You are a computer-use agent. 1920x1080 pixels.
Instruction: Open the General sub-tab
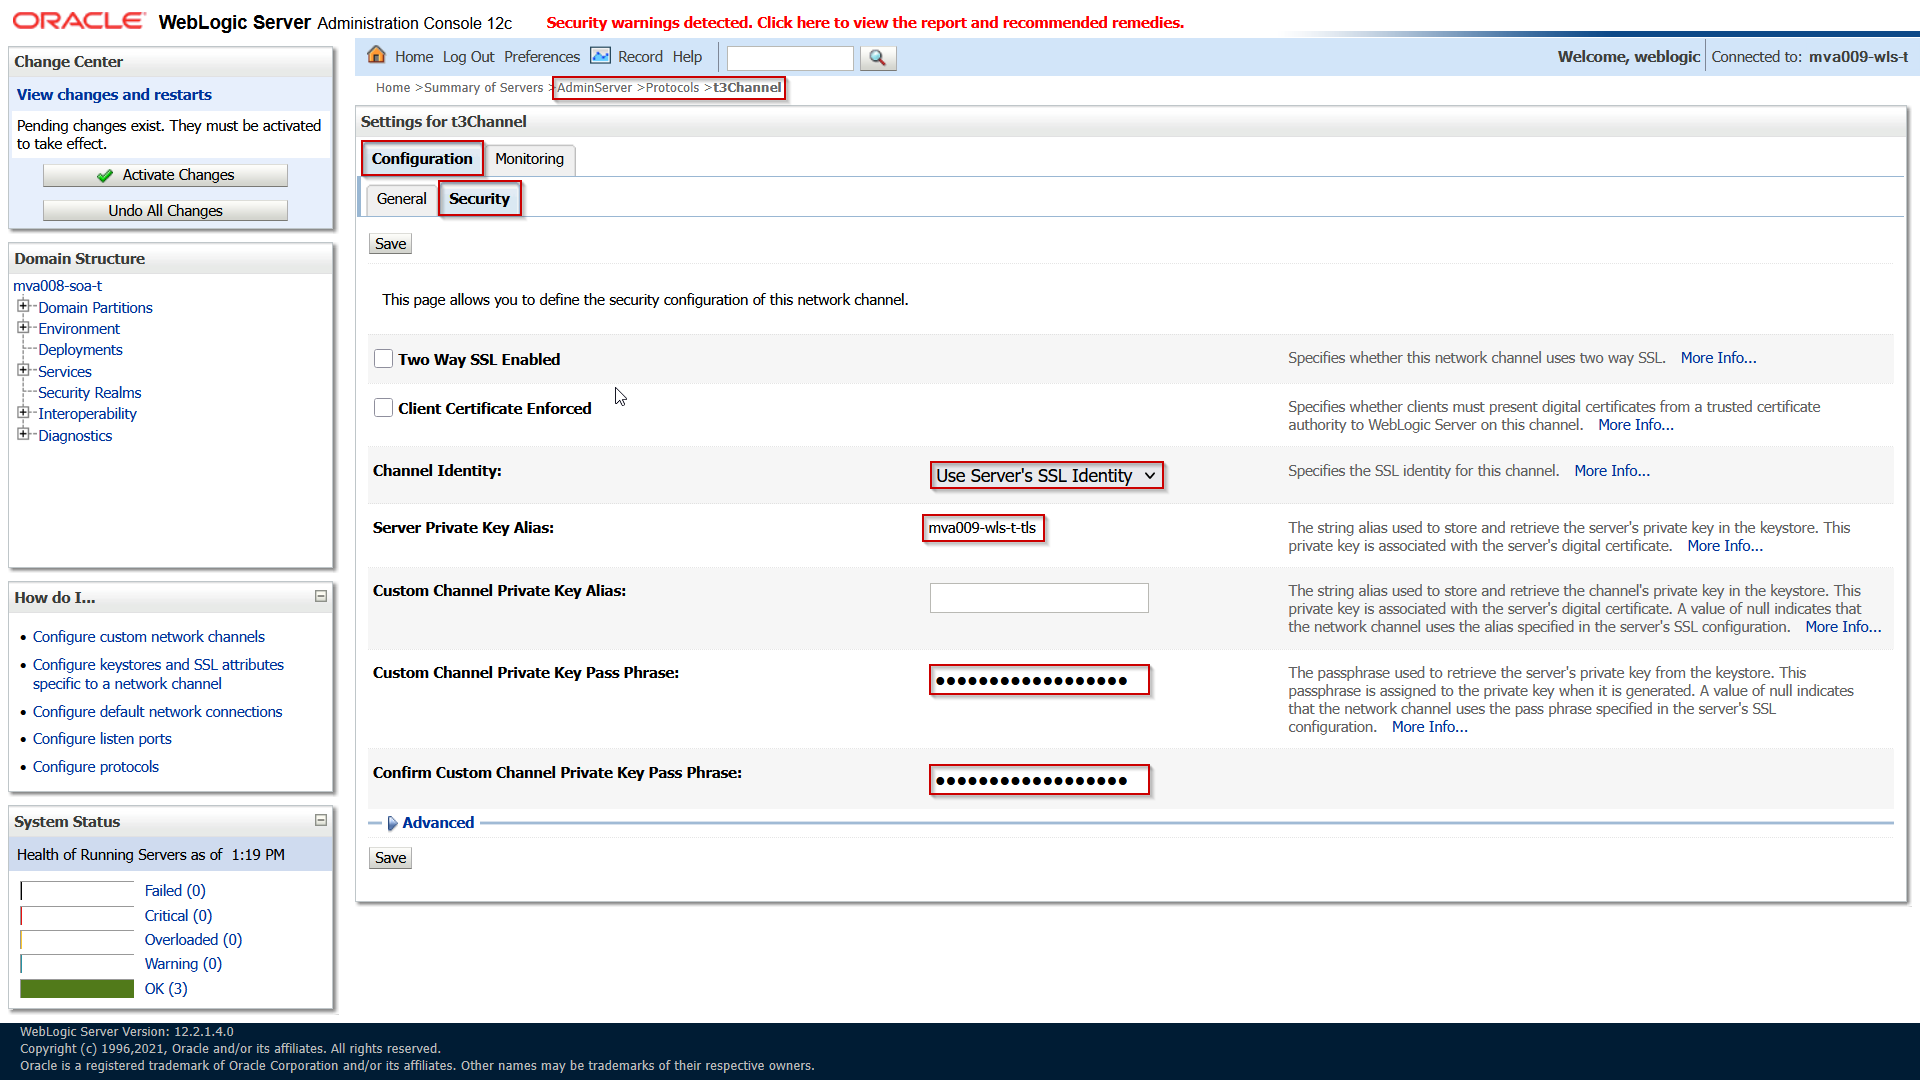[401, 199]
